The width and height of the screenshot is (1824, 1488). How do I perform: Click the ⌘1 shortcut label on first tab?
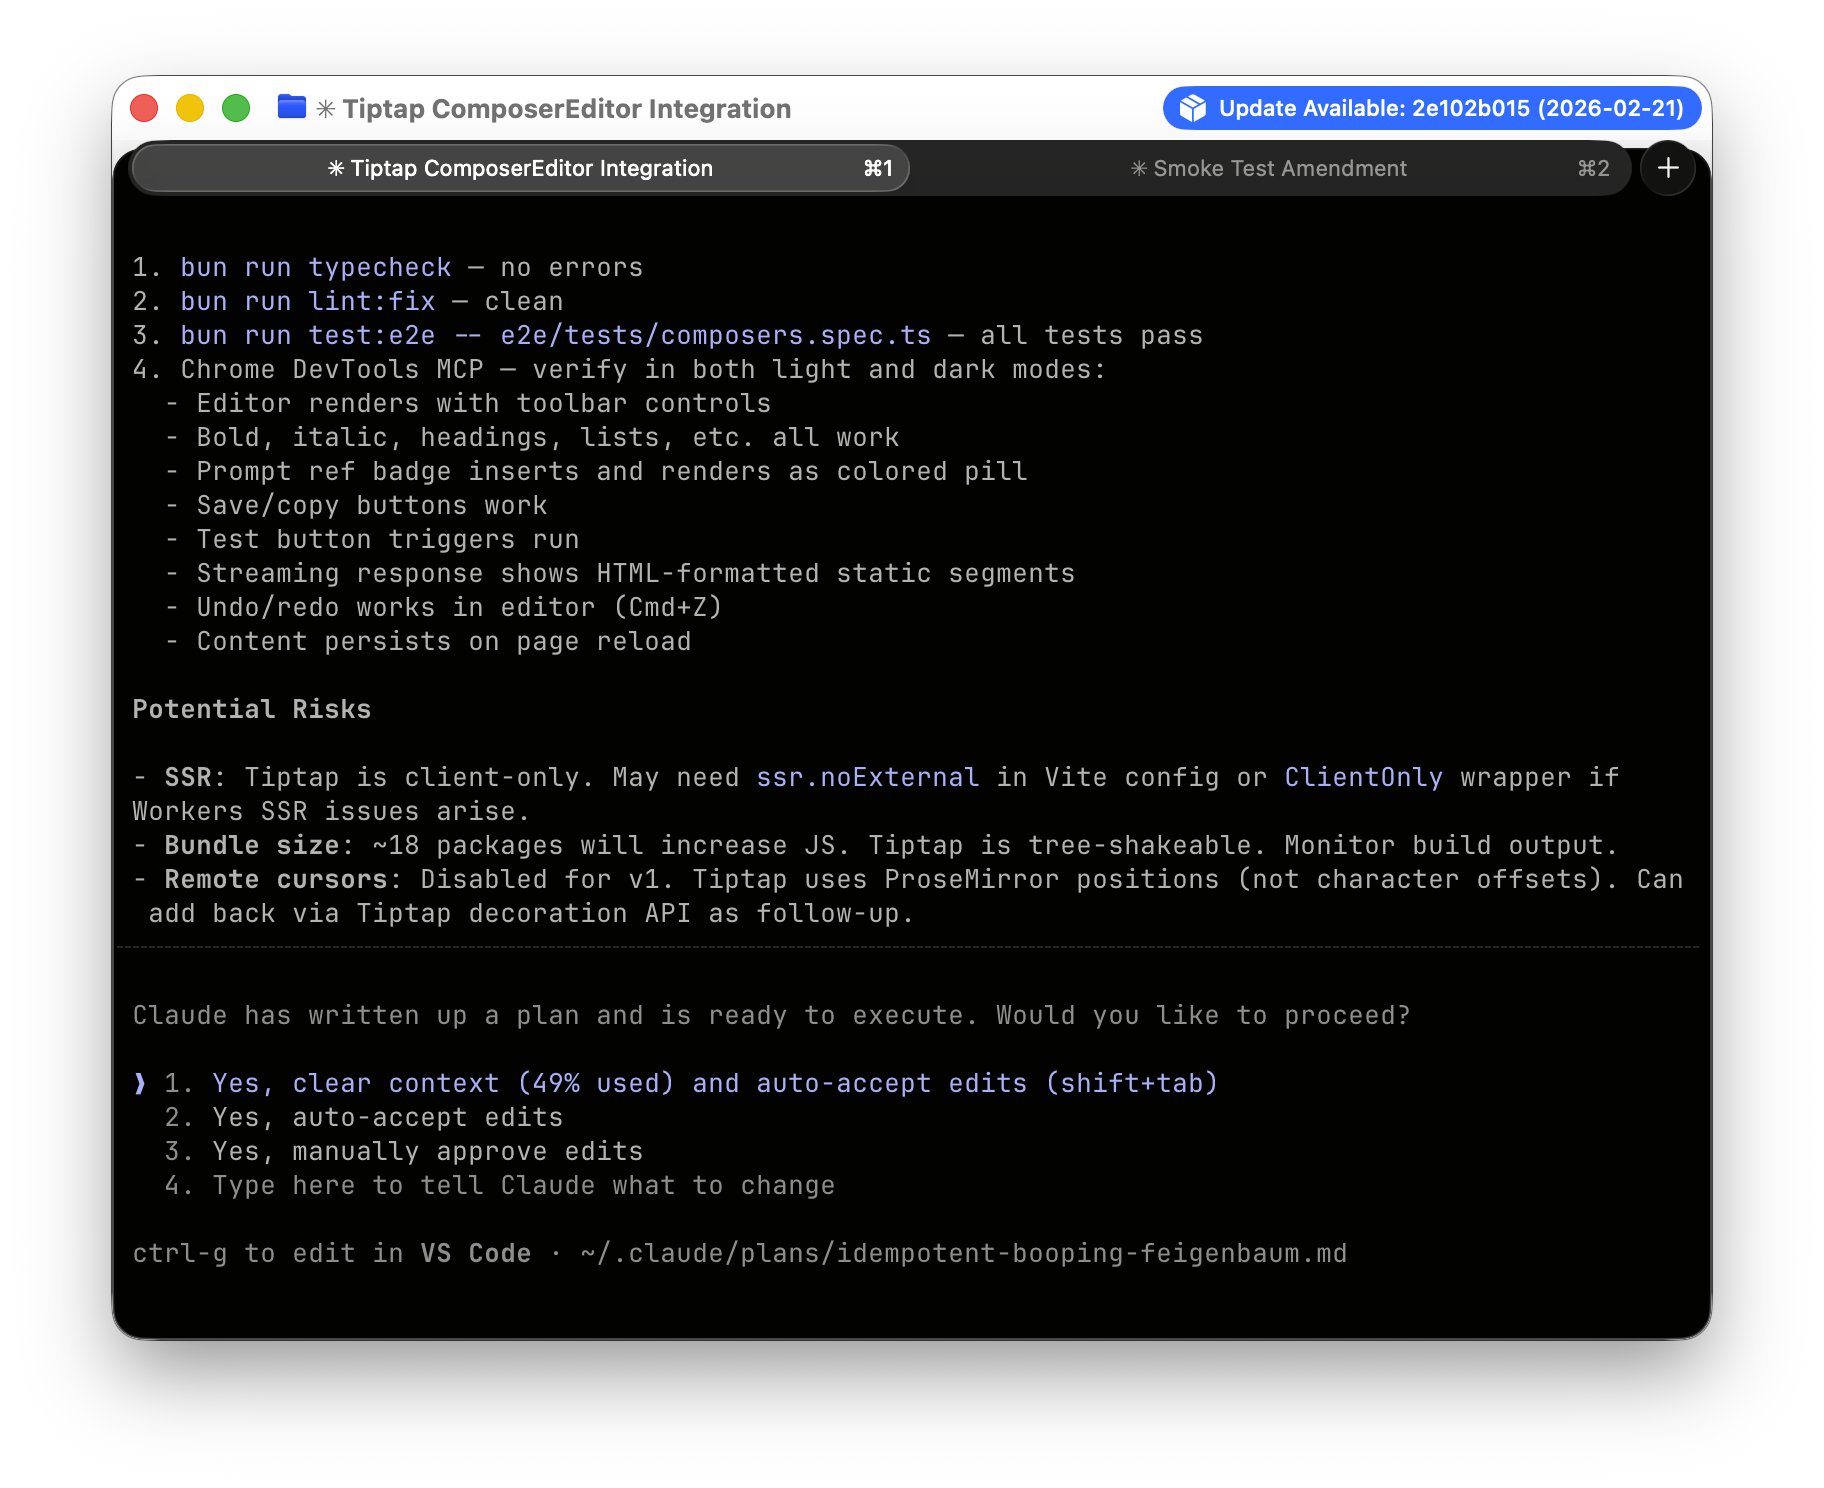tap(878, 168)
